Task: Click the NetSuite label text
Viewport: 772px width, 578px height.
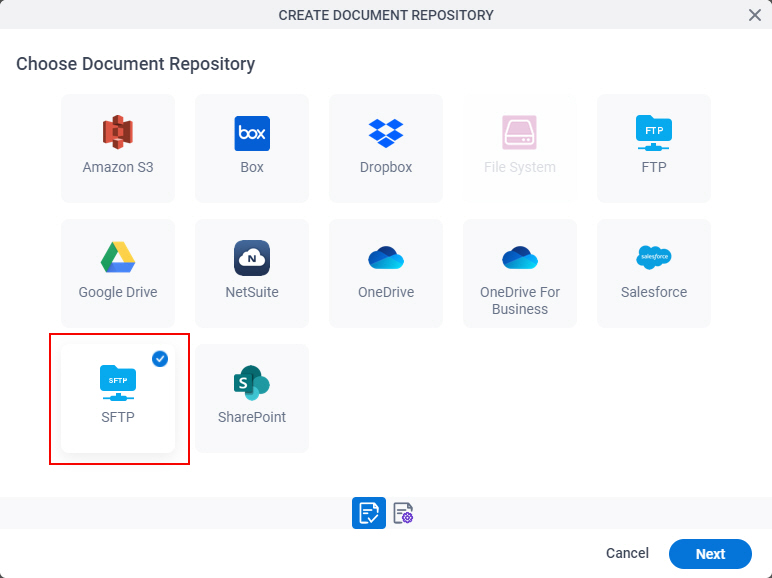Action: pos(252,292)
